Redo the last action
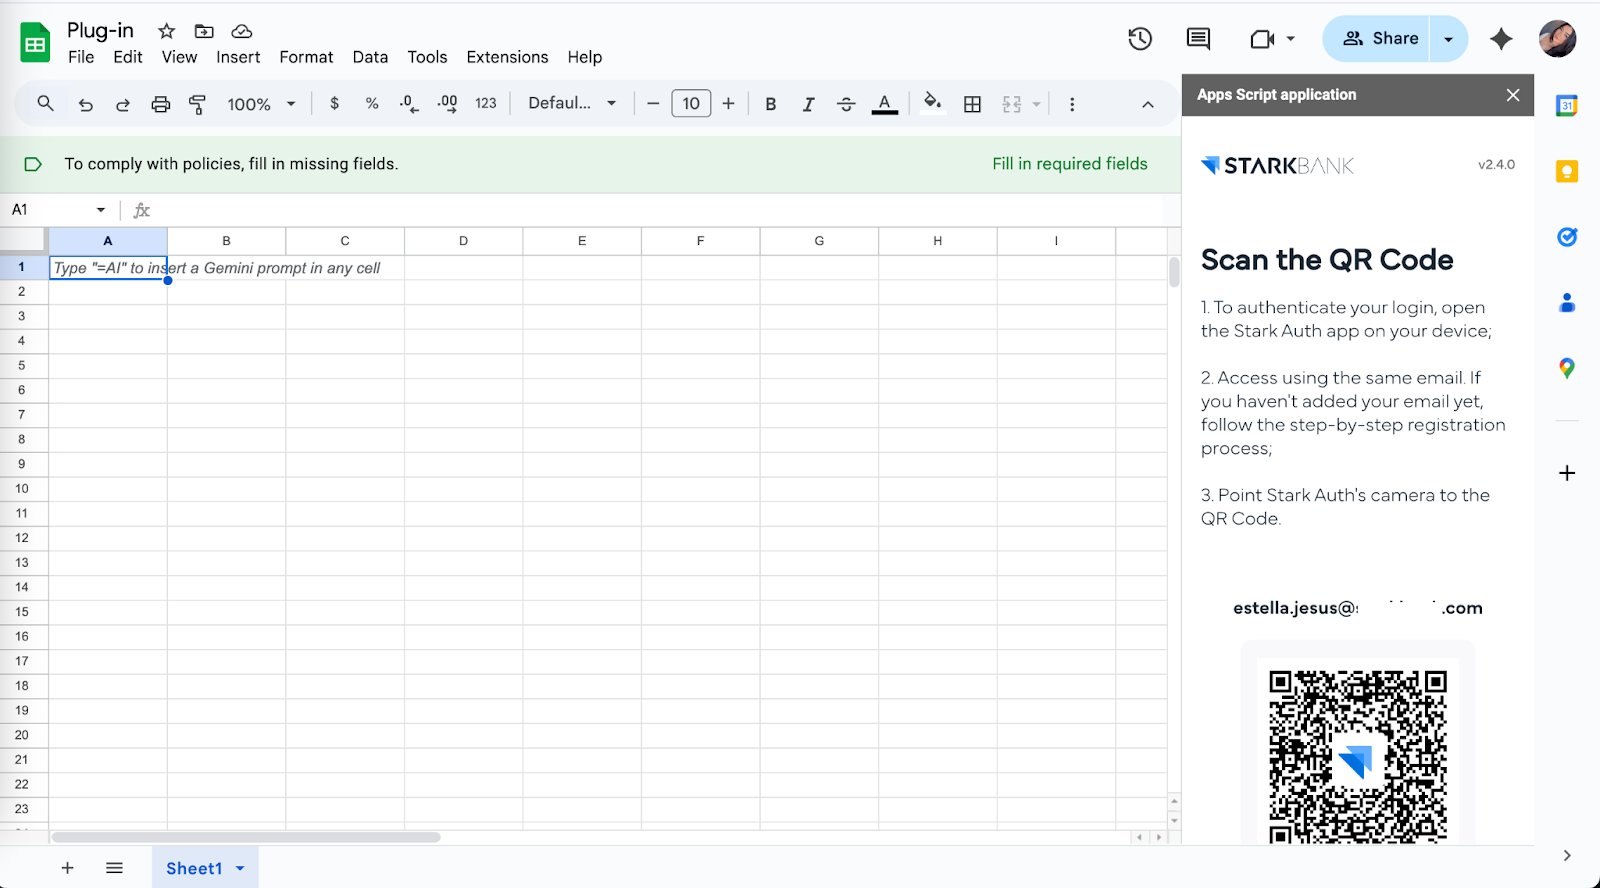The width and height of the screenshot is (1600, 888). click(x=123, y=104)
